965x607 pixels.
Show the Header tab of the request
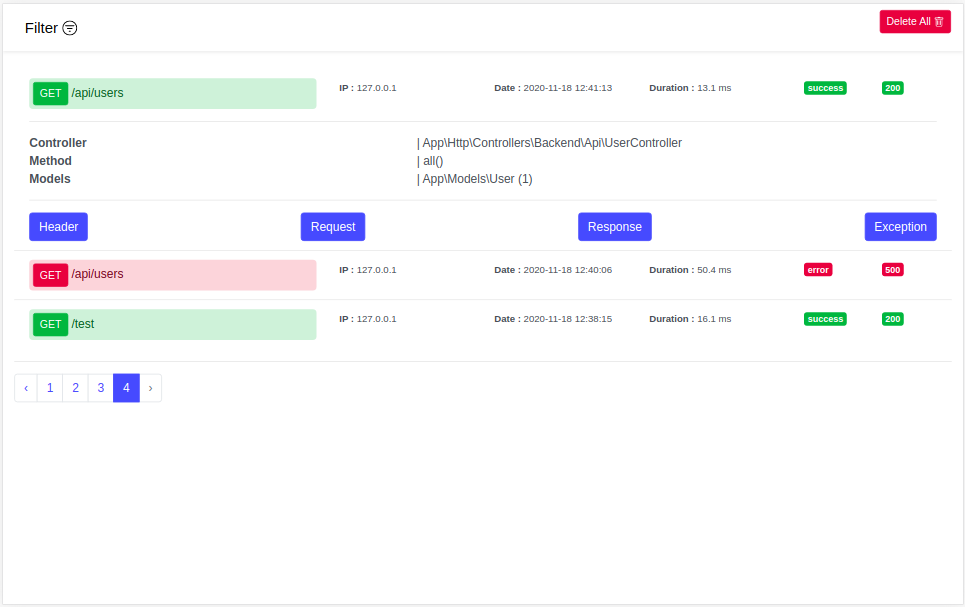[x=58, y=227]
